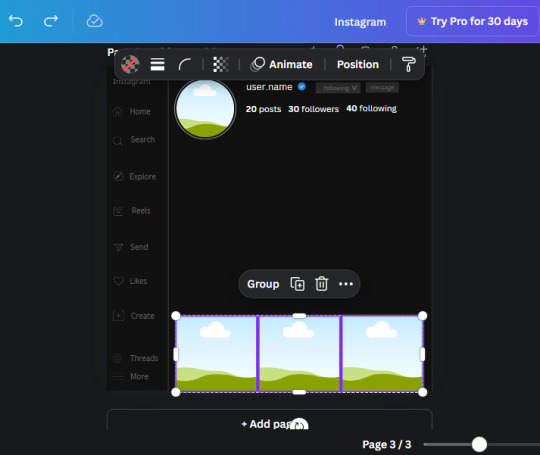Click the top-right selection corner handle
Viewport: 540px width, 455px height.
coord(423,316)
